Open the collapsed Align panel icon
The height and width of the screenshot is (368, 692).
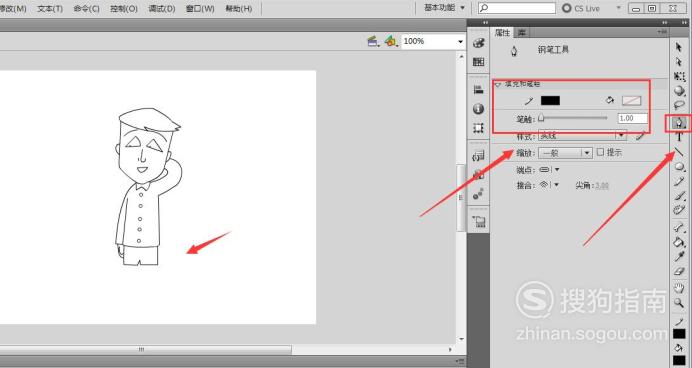[x=478, y=90]
